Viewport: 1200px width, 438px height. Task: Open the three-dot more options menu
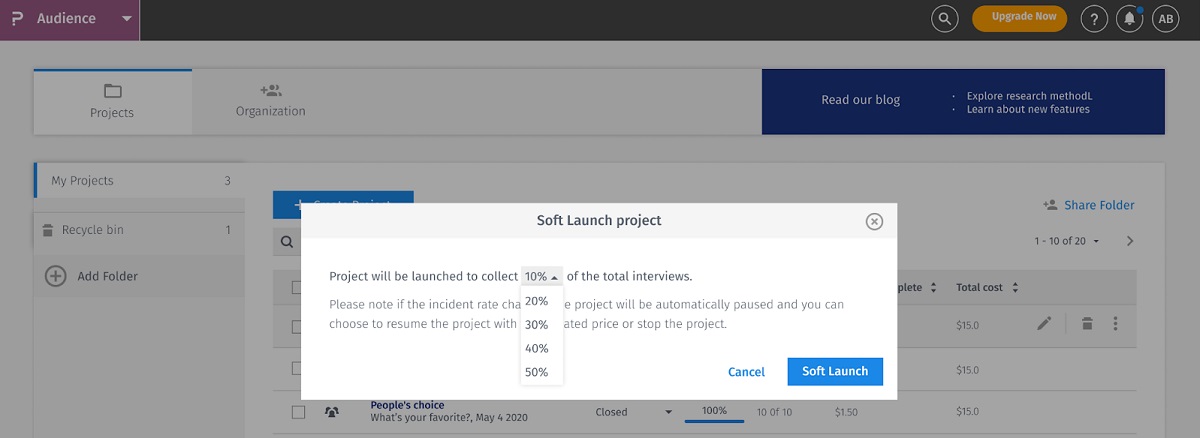tap(1115, 323)
